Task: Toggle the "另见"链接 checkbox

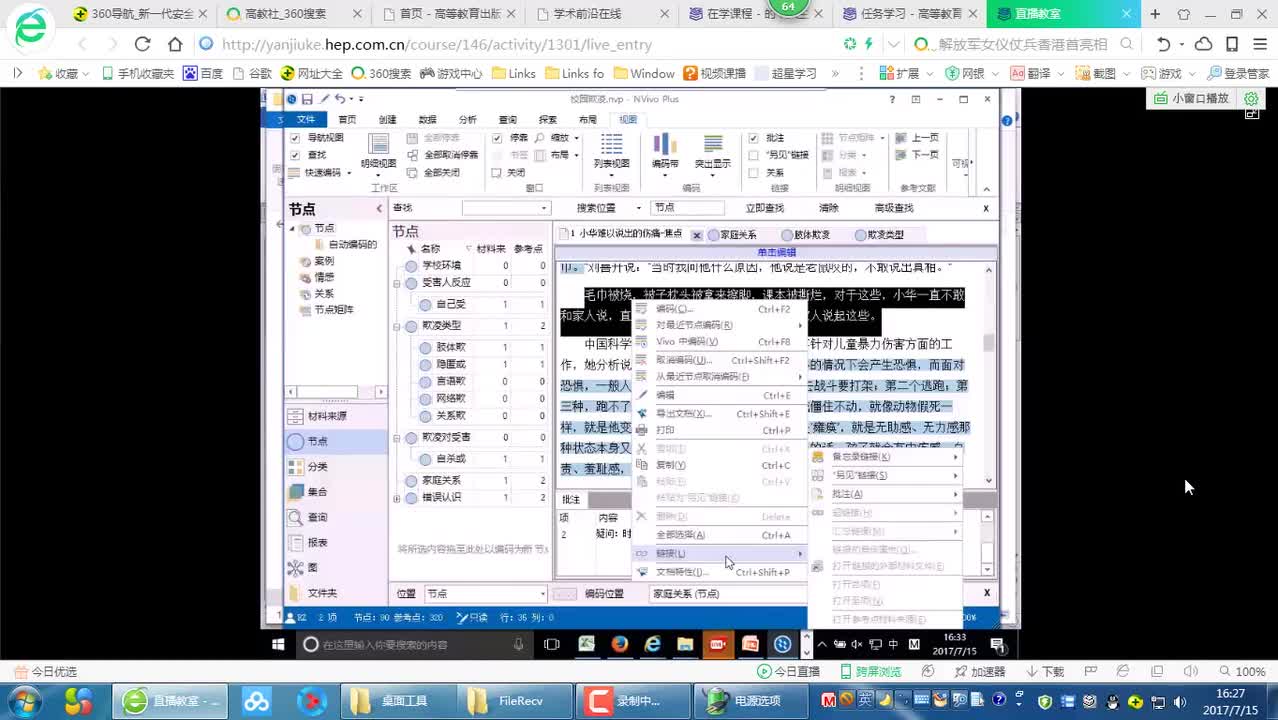Action: (754, 155)
